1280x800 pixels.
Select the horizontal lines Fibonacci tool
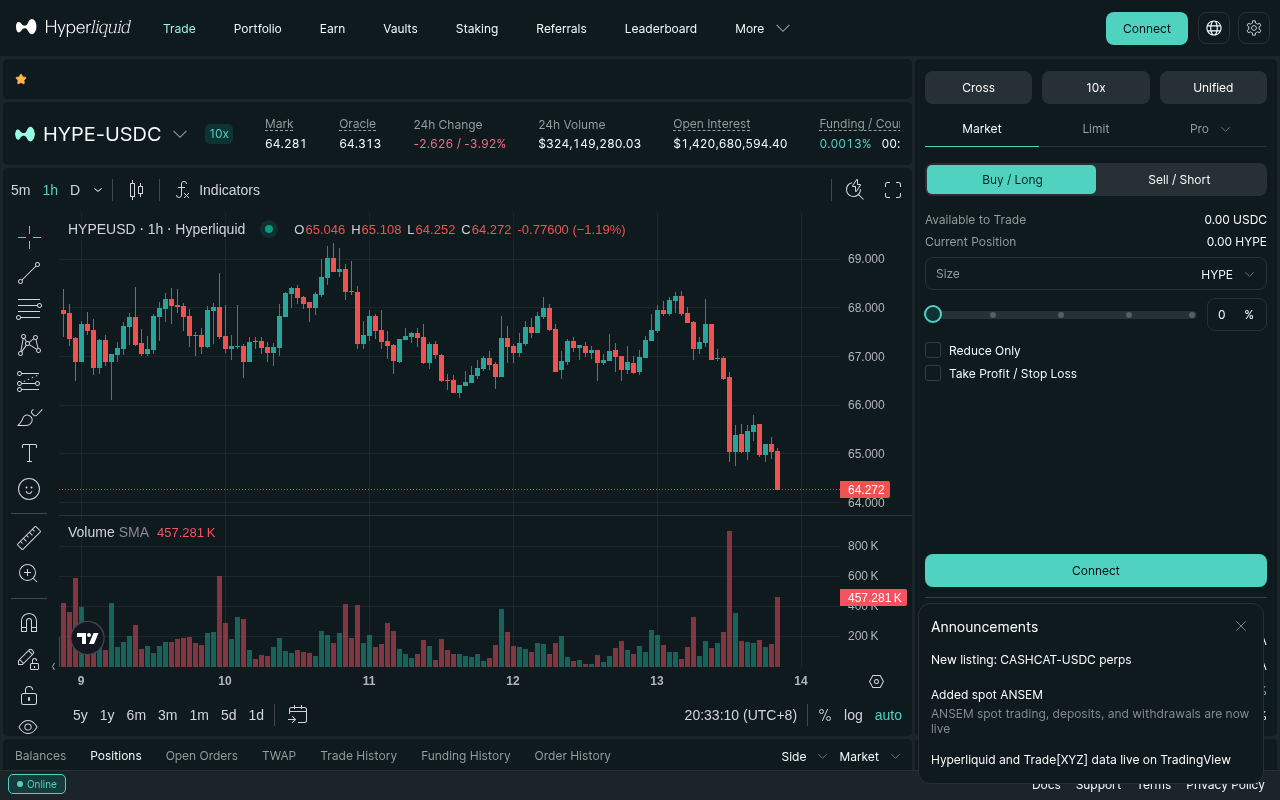(29, 309)
